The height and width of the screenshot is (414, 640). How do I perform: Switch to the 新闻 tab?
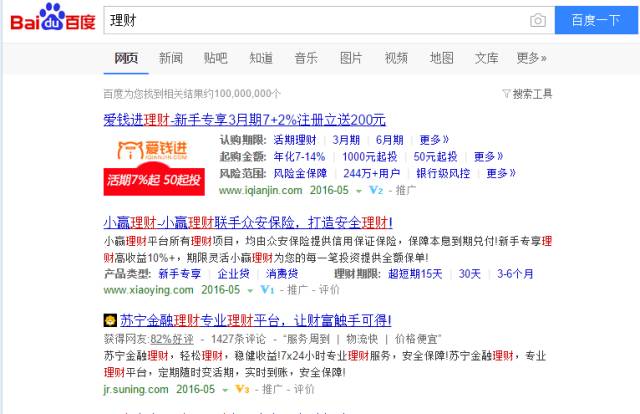coord(171,58)
